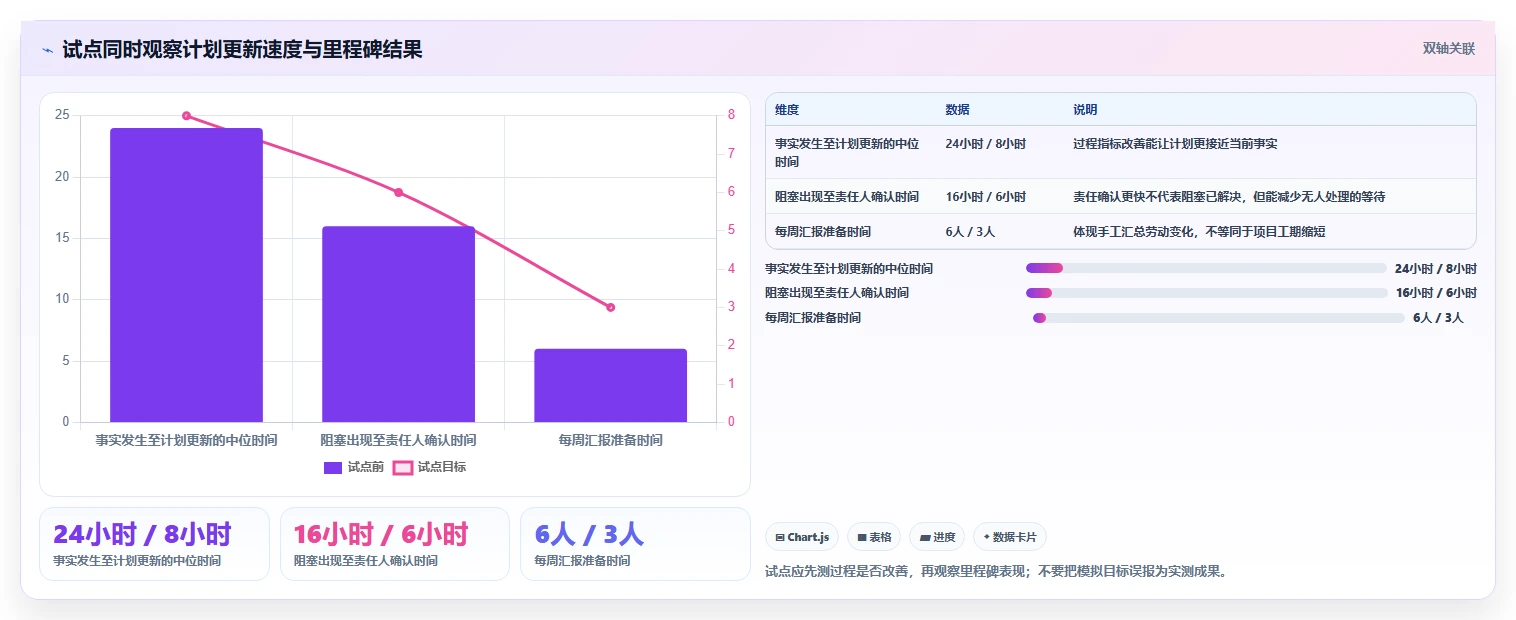Click note starting 责任确认更快不代表阻塞已解决
1516x620 pixels.
pos(1229,197)
